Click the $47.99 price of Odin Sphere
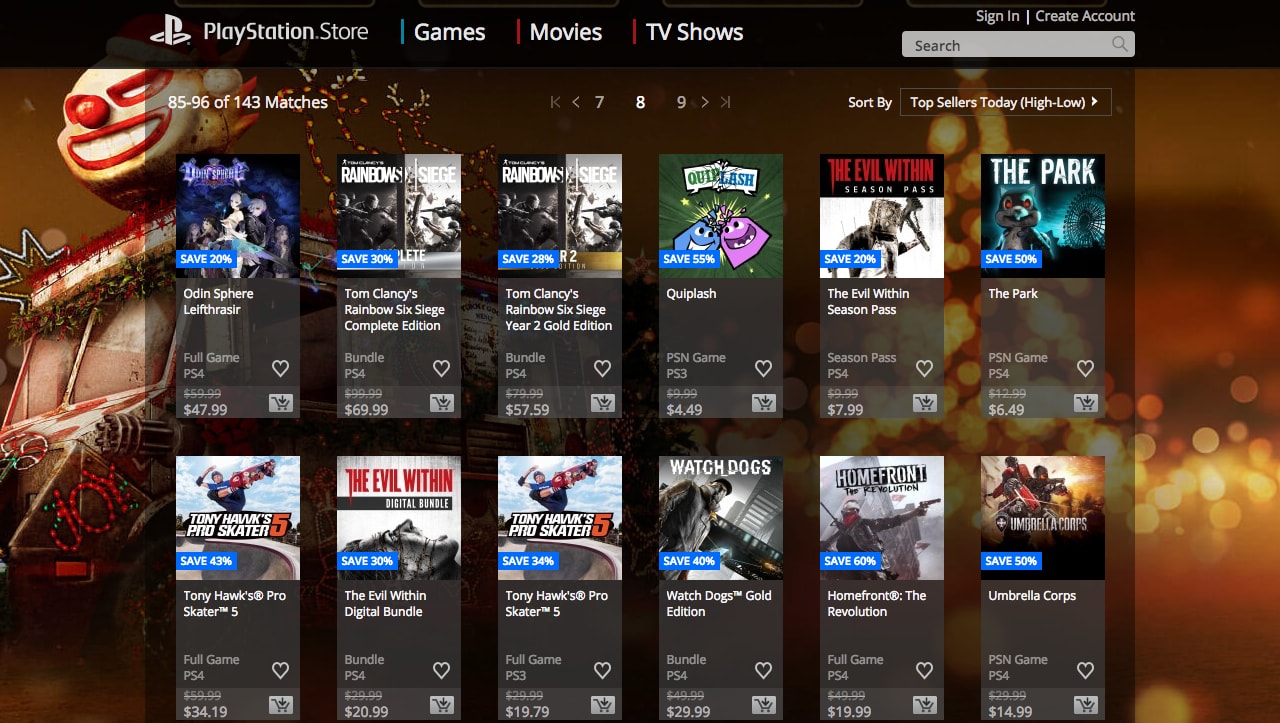1280x723 pixels. [206, 410]
